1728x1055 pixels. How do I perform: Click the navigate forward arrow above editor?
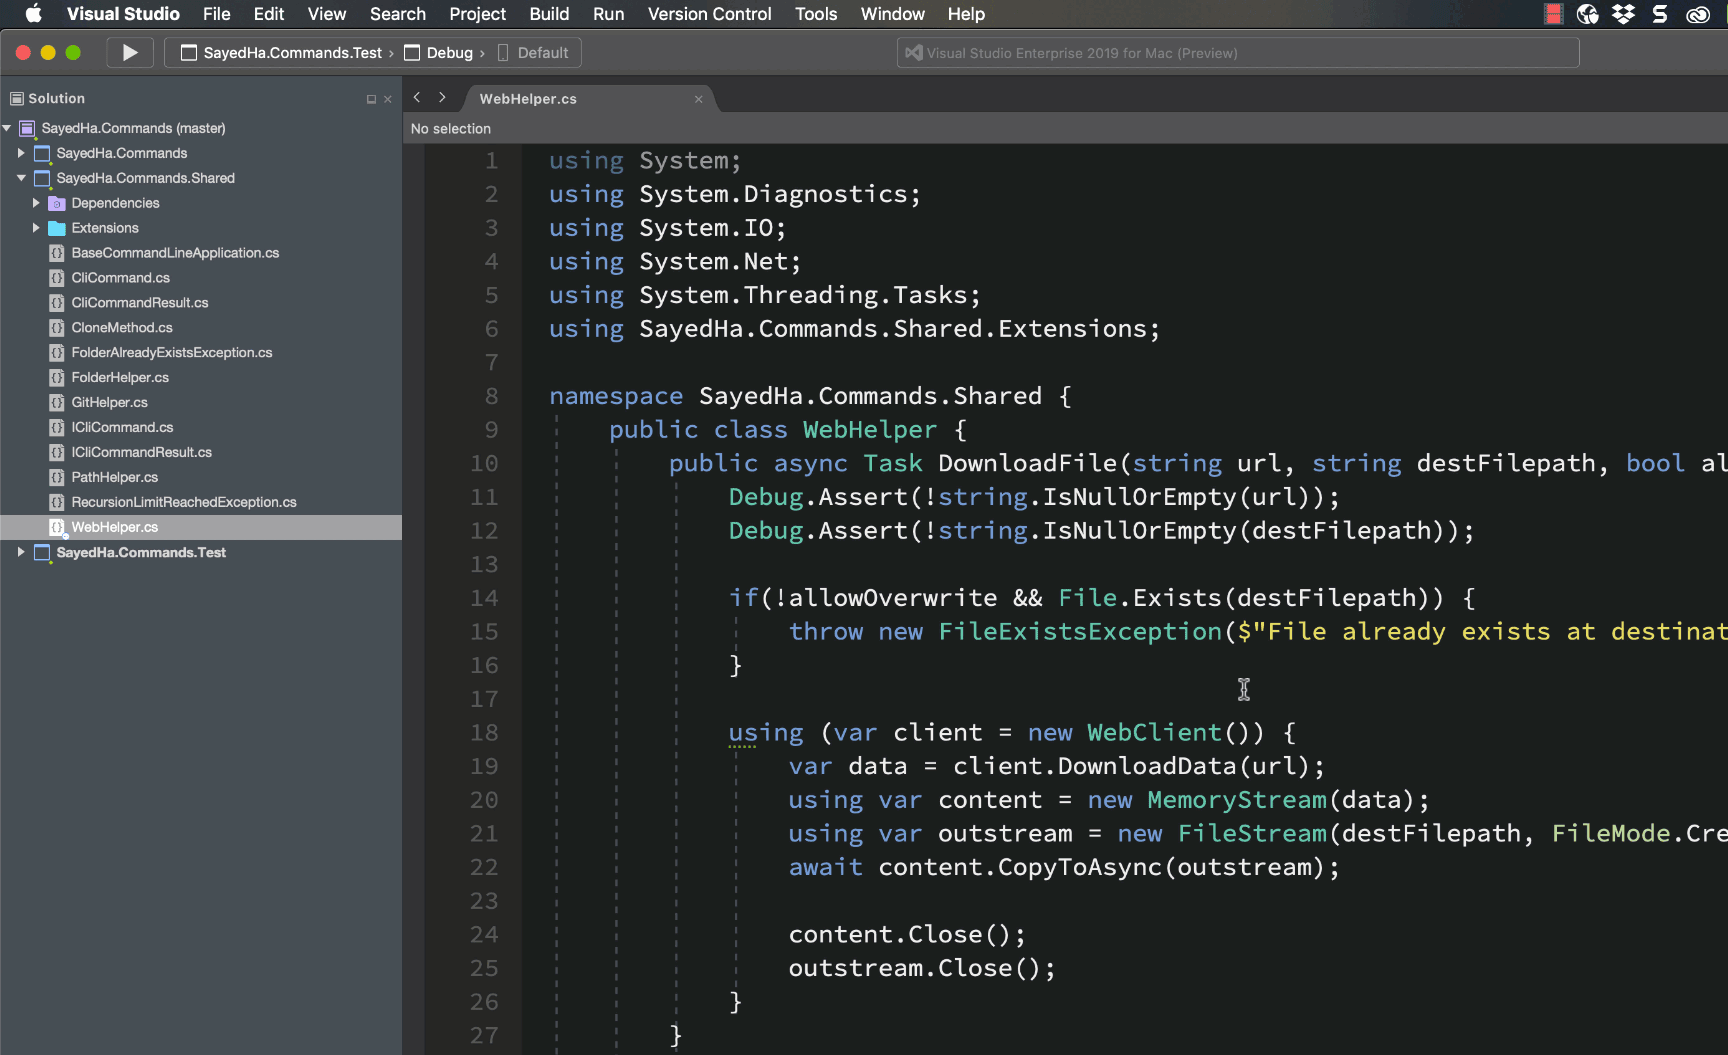442,98
